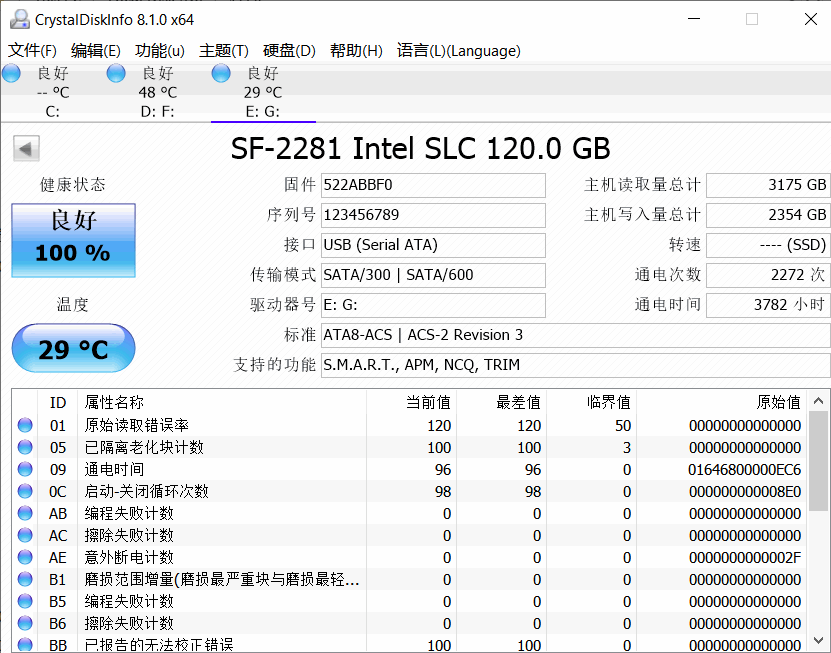Image resolution: width=831 pixels, height=653 pixels.
Task: Click status orb for attribute 01 row
Action: click(25, 426)
